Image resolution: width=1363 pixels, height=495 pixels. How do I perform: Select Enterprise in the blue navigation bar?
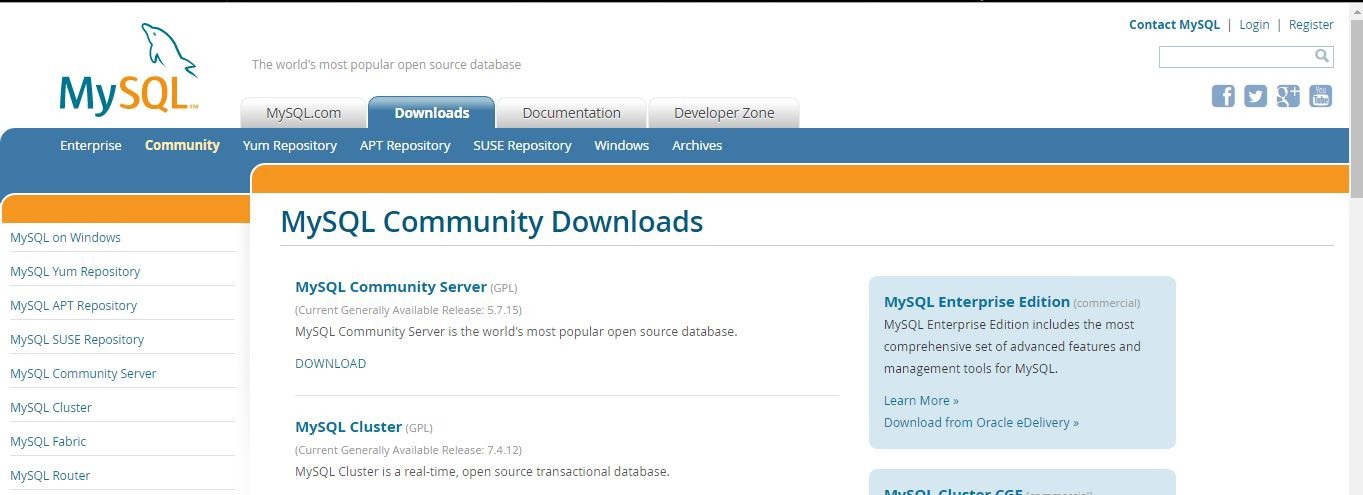pos(90,145)
